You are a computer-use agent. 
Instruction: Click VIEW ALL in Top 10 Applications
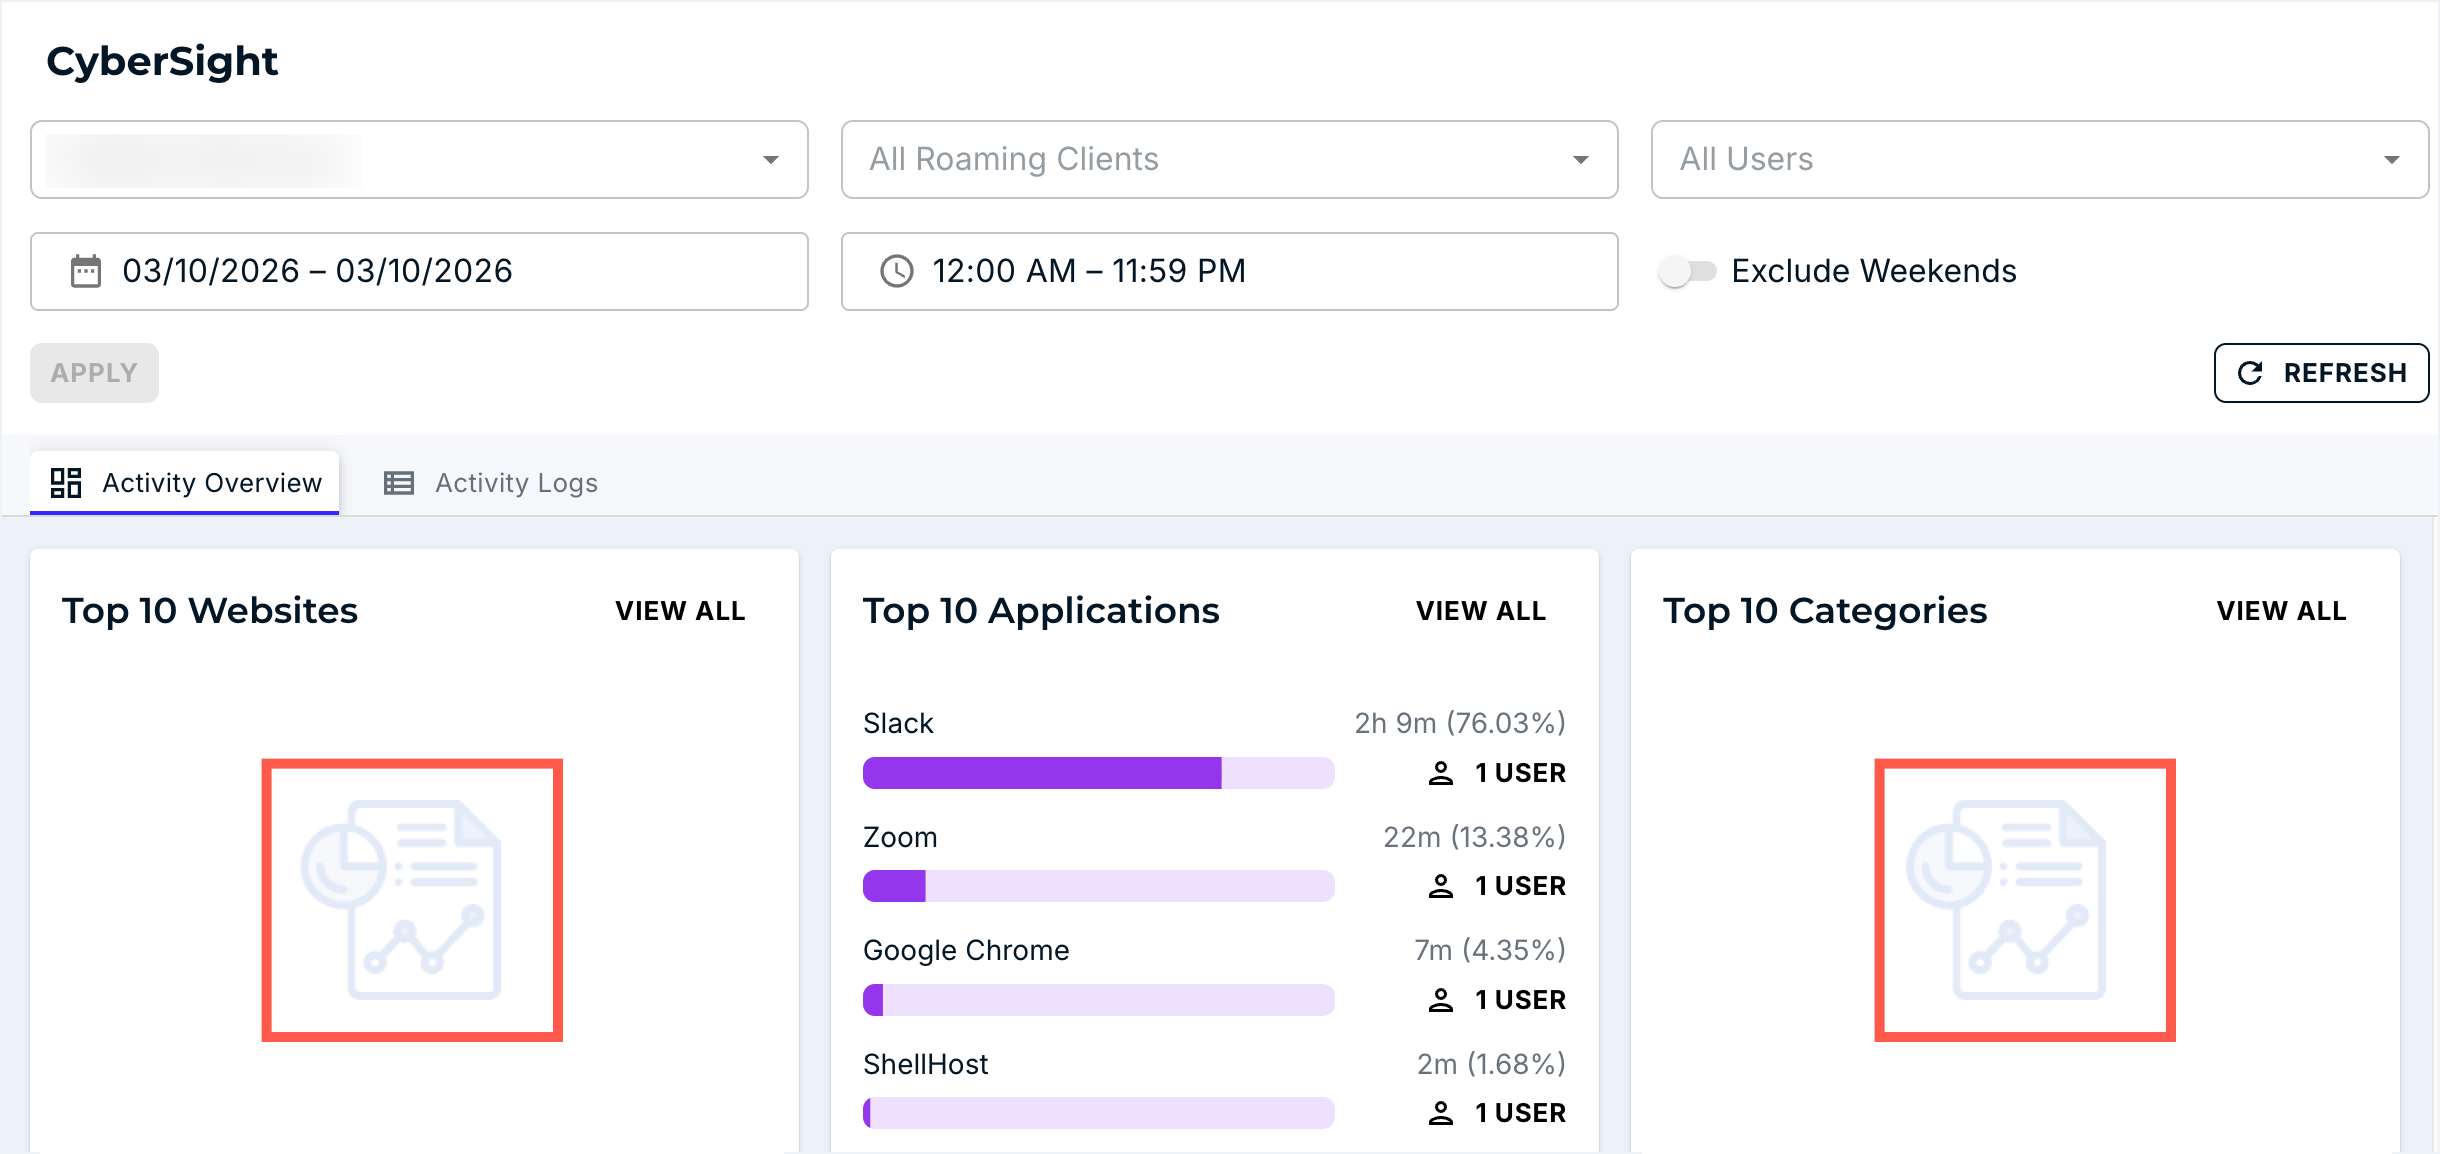(x=1480, y=611)
